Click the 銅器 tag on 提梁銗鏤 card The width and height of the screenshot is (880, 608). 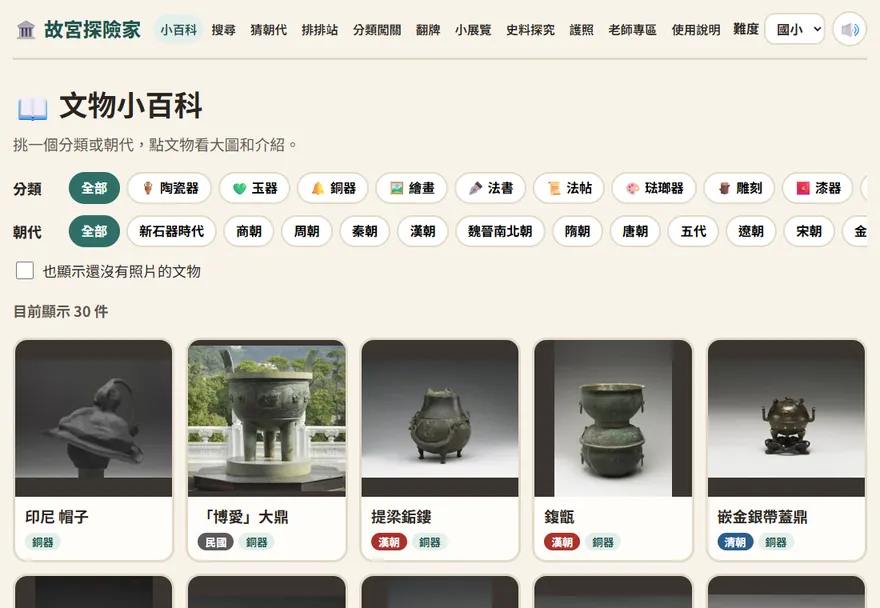pos(429,542)
